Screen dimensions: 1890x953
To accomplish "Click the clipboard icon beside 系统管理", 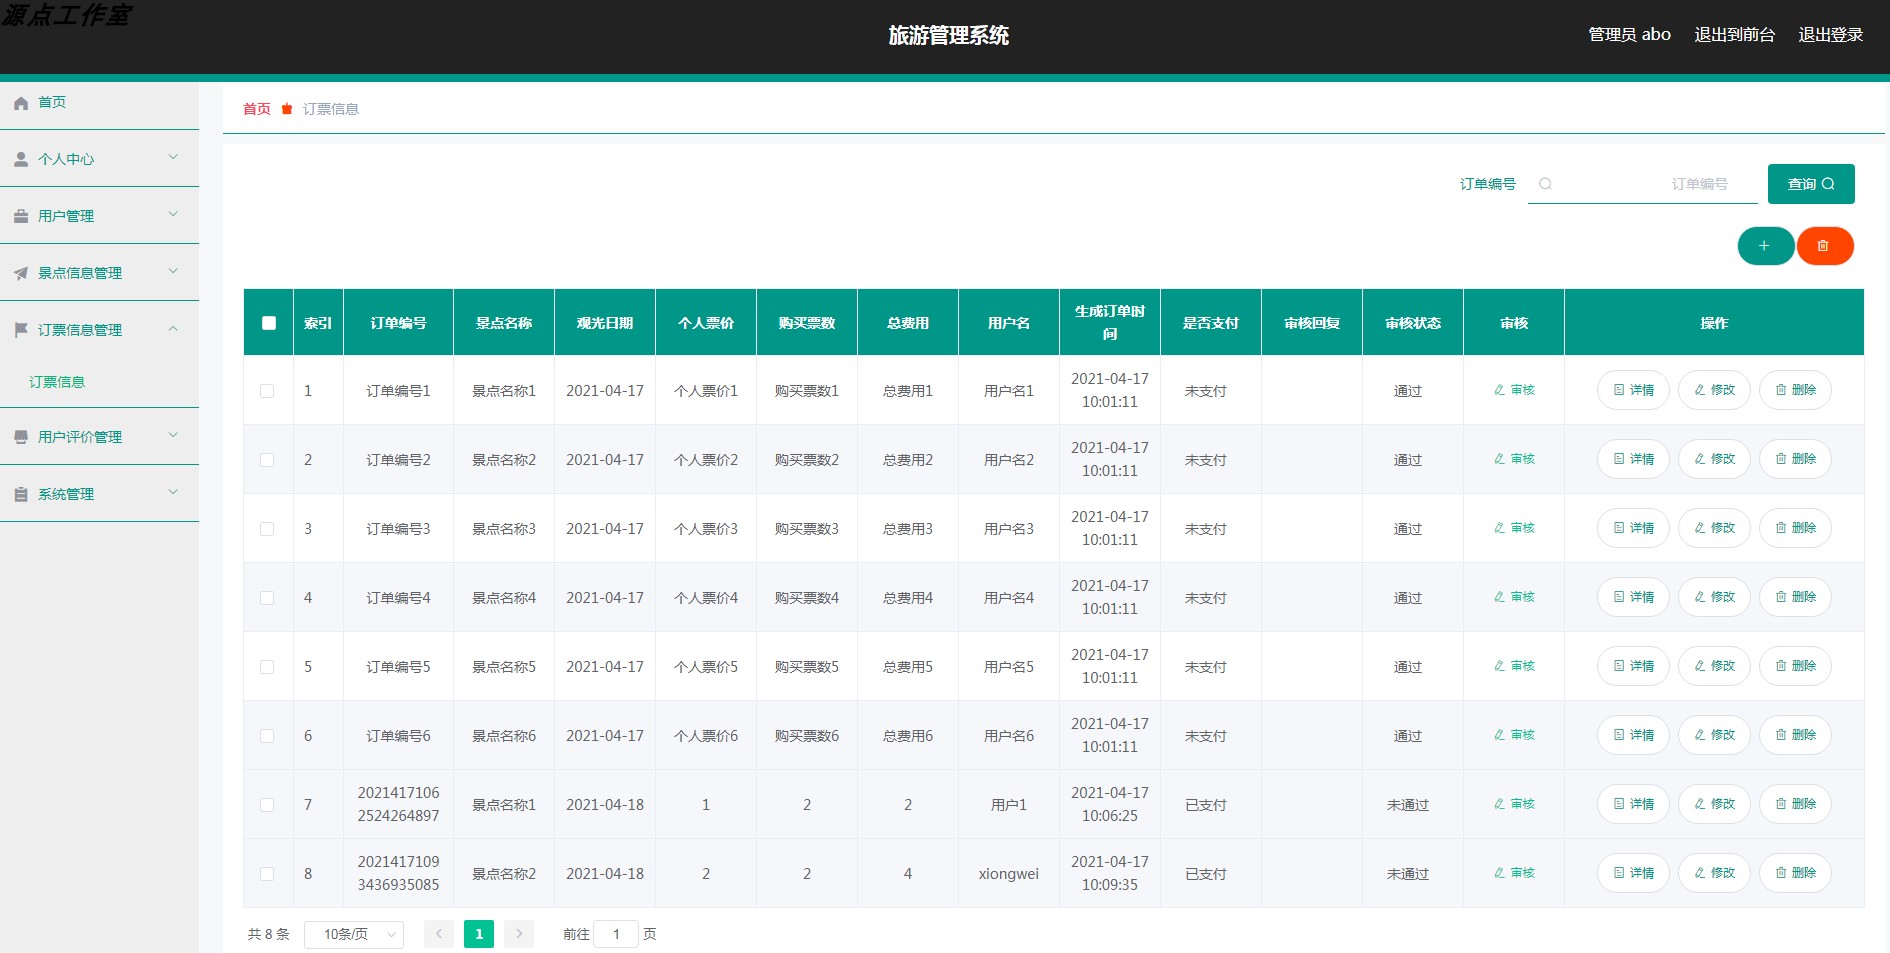I will [x=20, y=493].
